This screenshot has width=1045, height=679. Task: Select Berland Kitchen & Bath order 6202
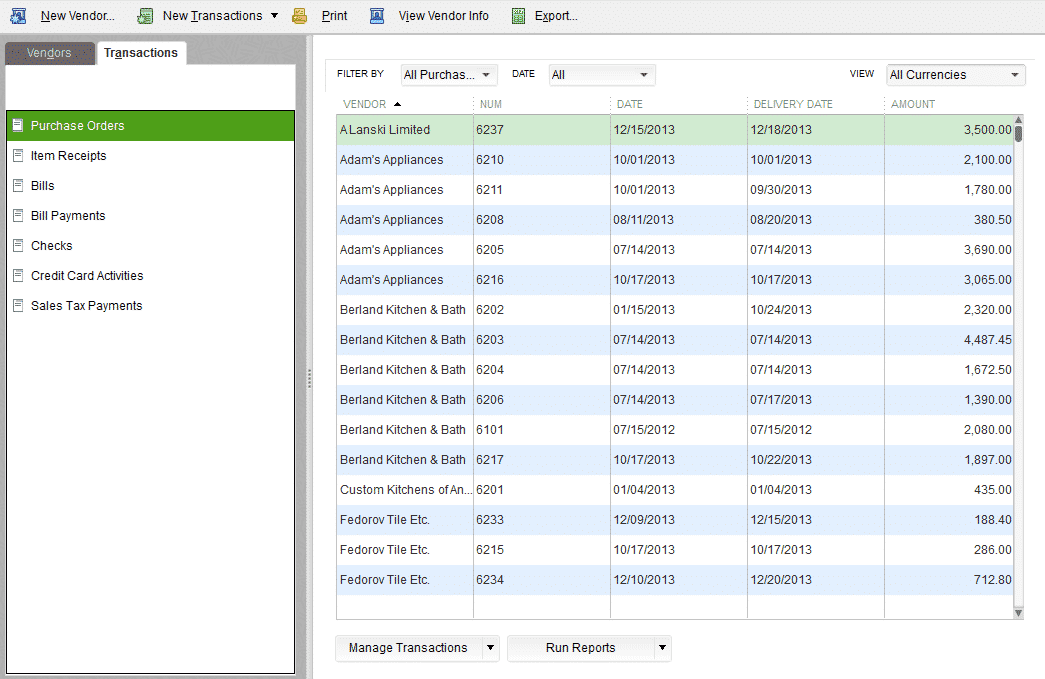point(674,310)
